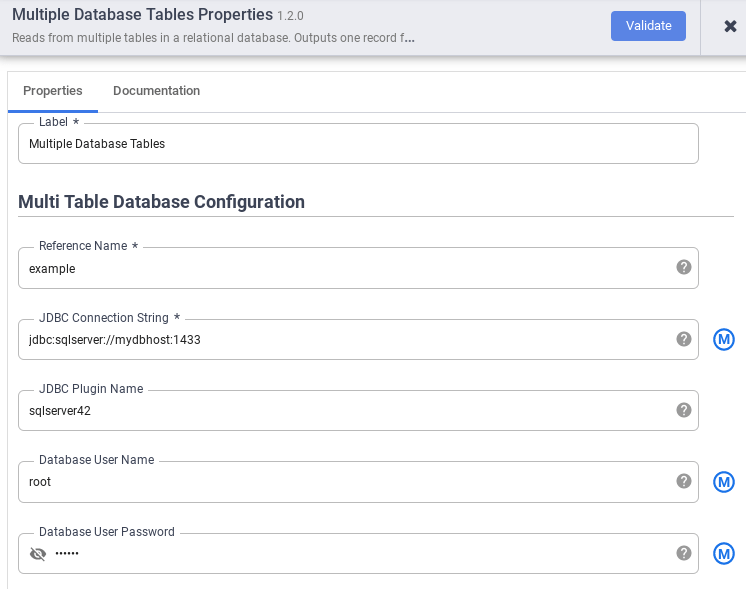Viewport: 746px width, 589px height.
Task: Switch to the Properties tab
Action: point(53,91)
